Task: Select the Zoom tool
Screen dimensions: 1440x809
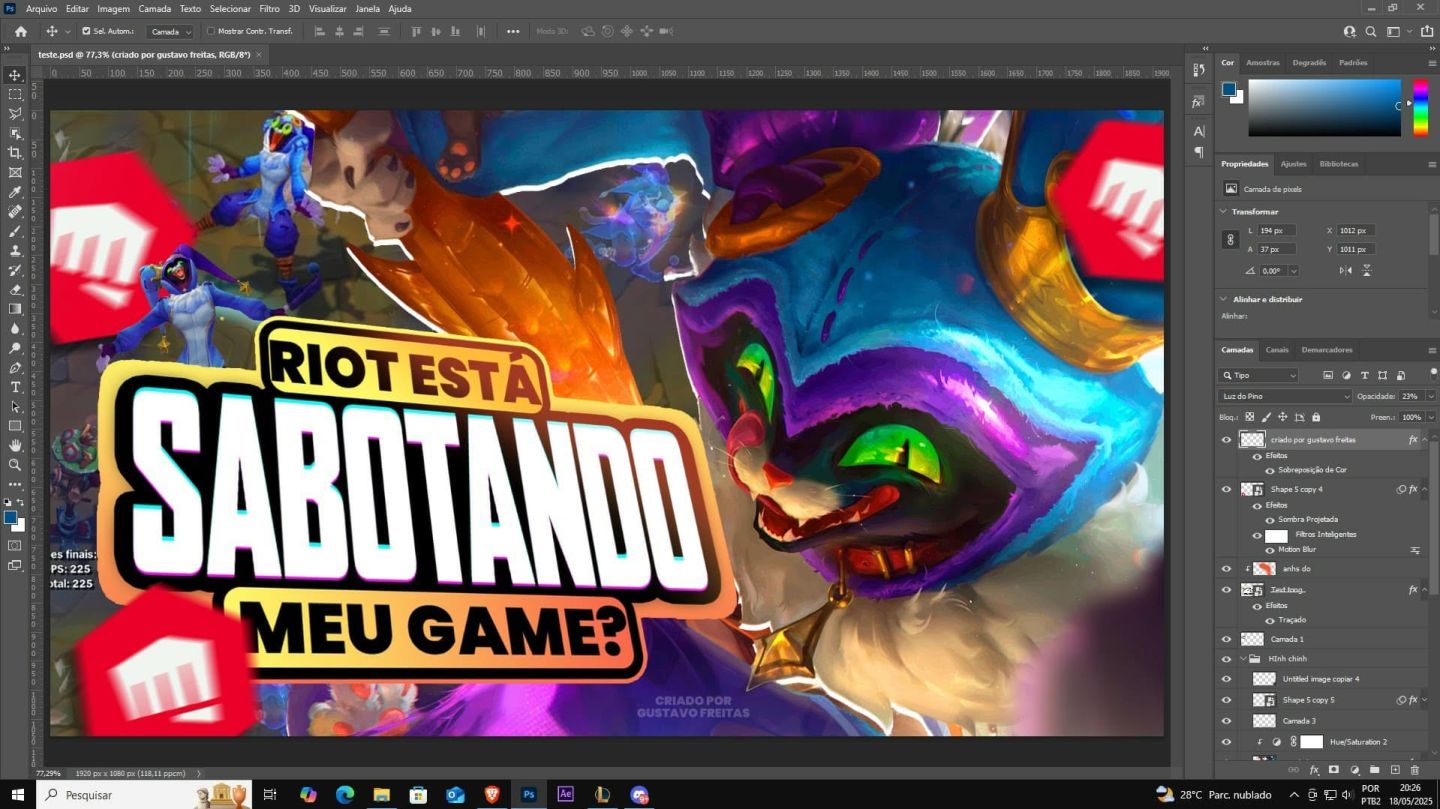Action: click(x=15, y=465)
